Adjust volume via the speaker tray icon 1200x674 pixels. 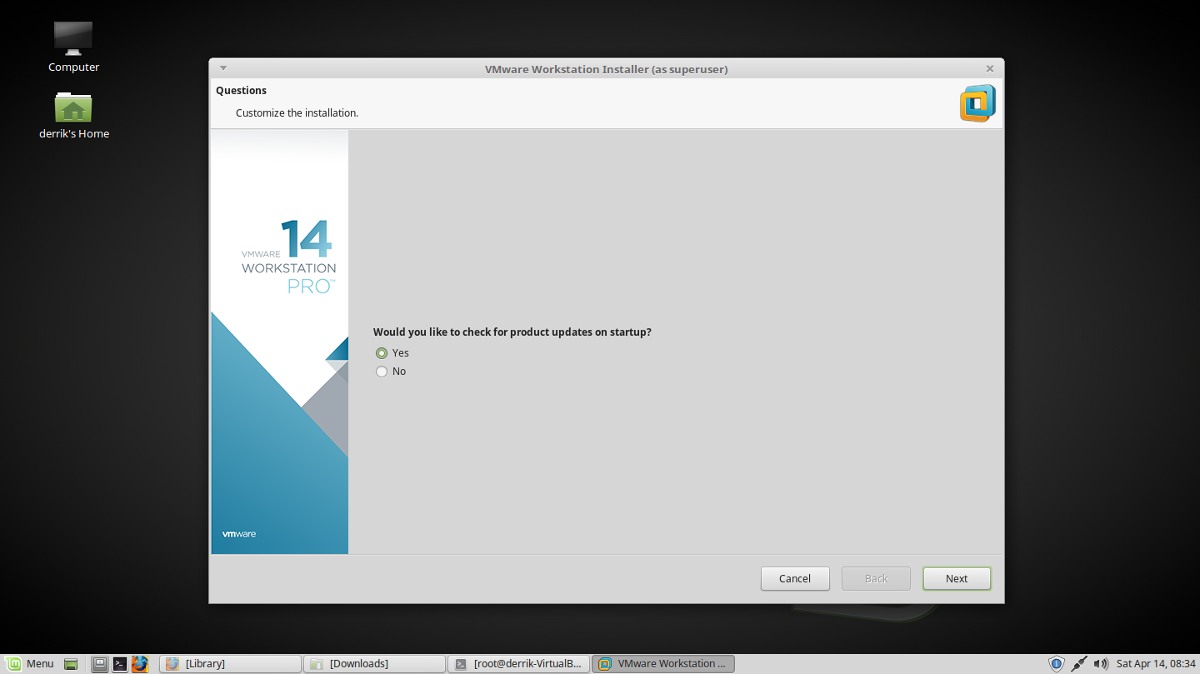pos(1101,663)
